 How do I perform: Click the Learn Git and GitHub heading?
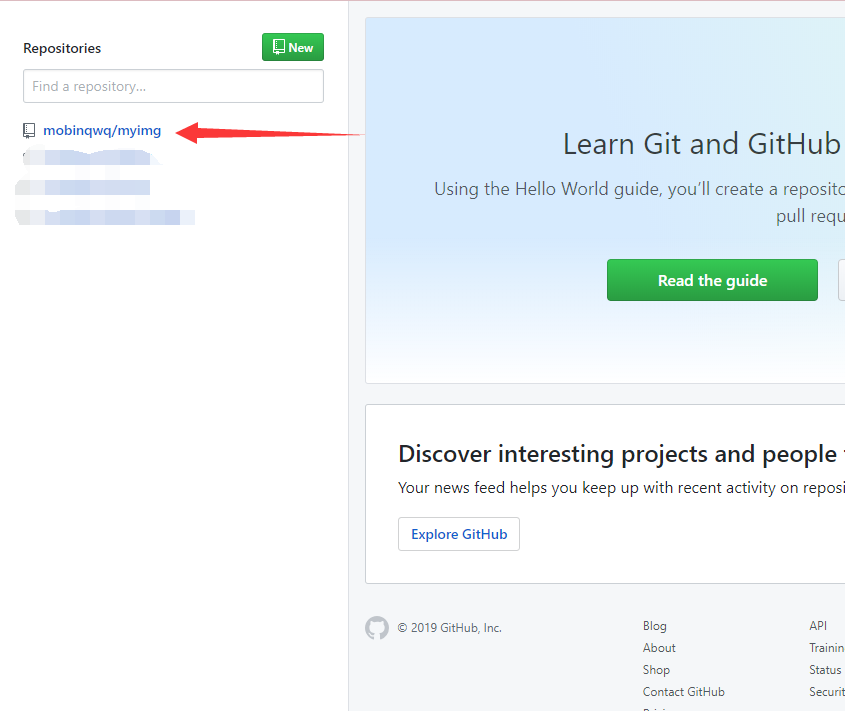click(703, 144)
